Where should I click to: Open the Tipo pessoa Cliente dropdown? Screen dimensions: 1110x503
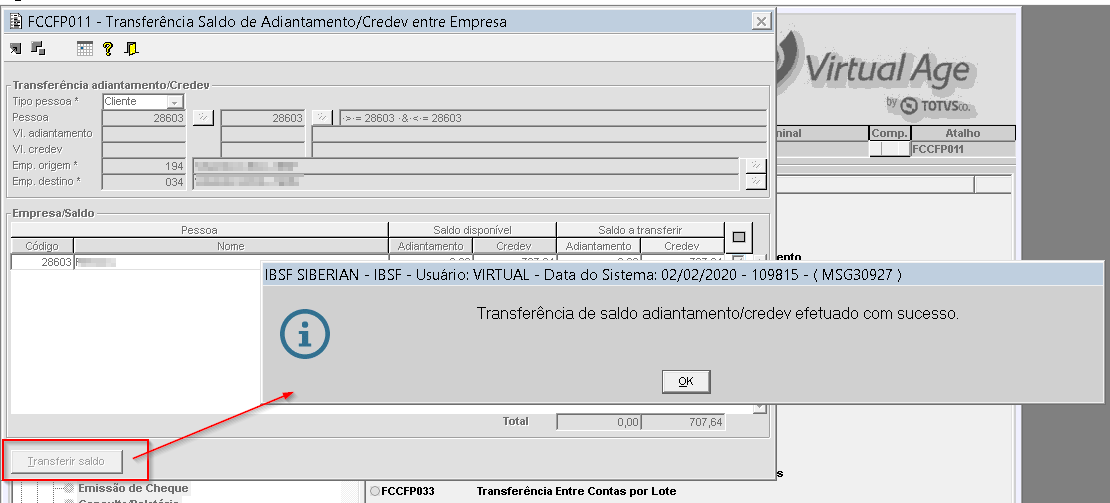(x=173, y=102)
